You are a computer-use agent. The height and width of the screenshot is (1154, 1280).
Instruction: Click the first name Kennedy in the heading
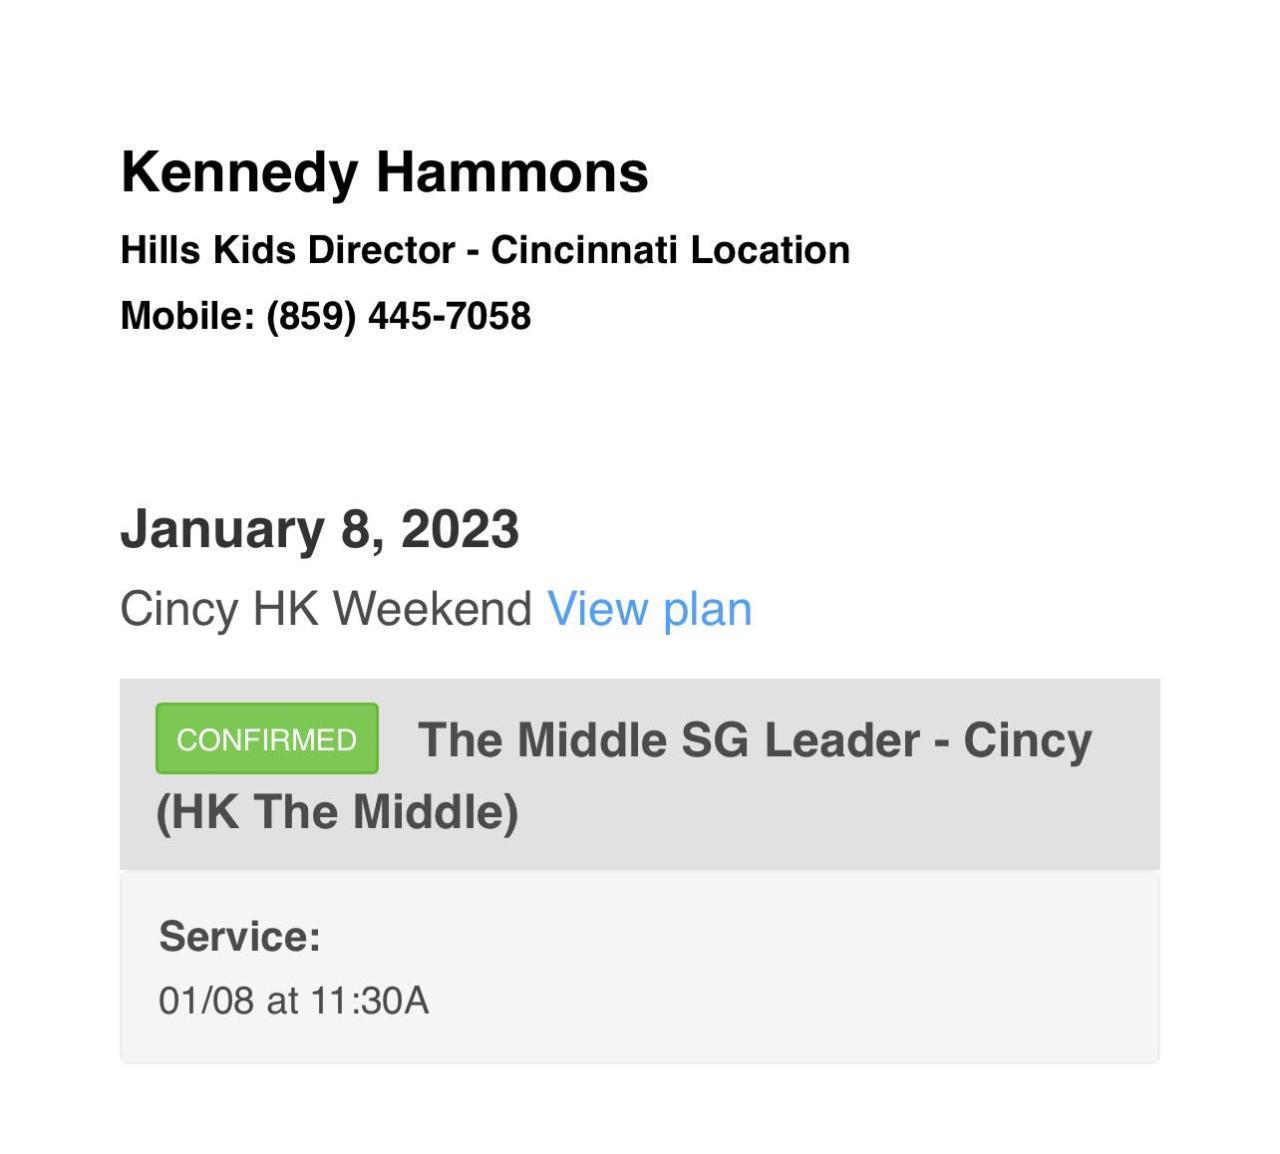coord(239,172)
